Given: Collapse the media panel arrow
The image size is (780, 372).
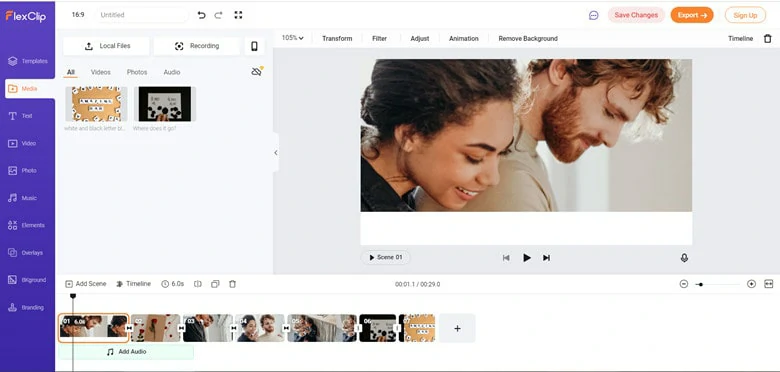Looking at the screenshot, I should pyautogui.click(x=276, y=153).
